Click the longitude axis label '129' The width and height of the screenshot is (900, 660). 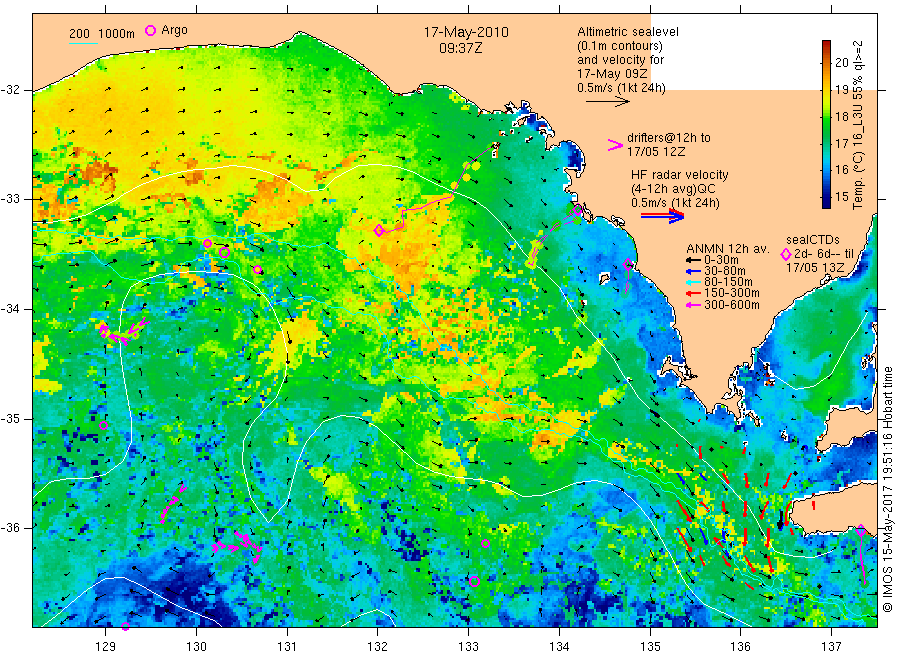(106, 647)
